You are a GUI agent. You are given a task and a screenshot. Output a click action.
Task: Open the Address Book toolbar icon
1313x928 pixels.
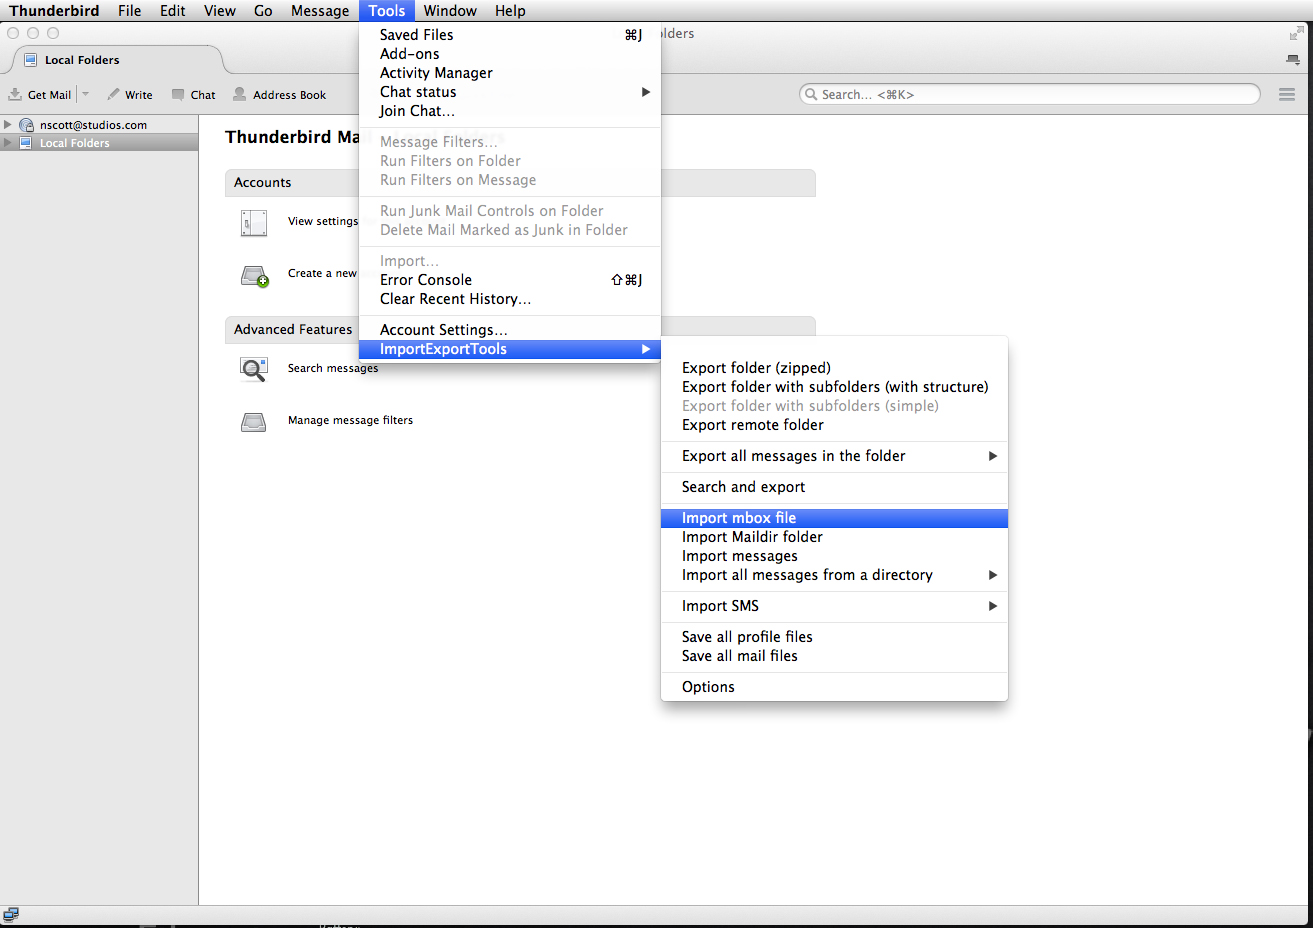click(240, 94)
